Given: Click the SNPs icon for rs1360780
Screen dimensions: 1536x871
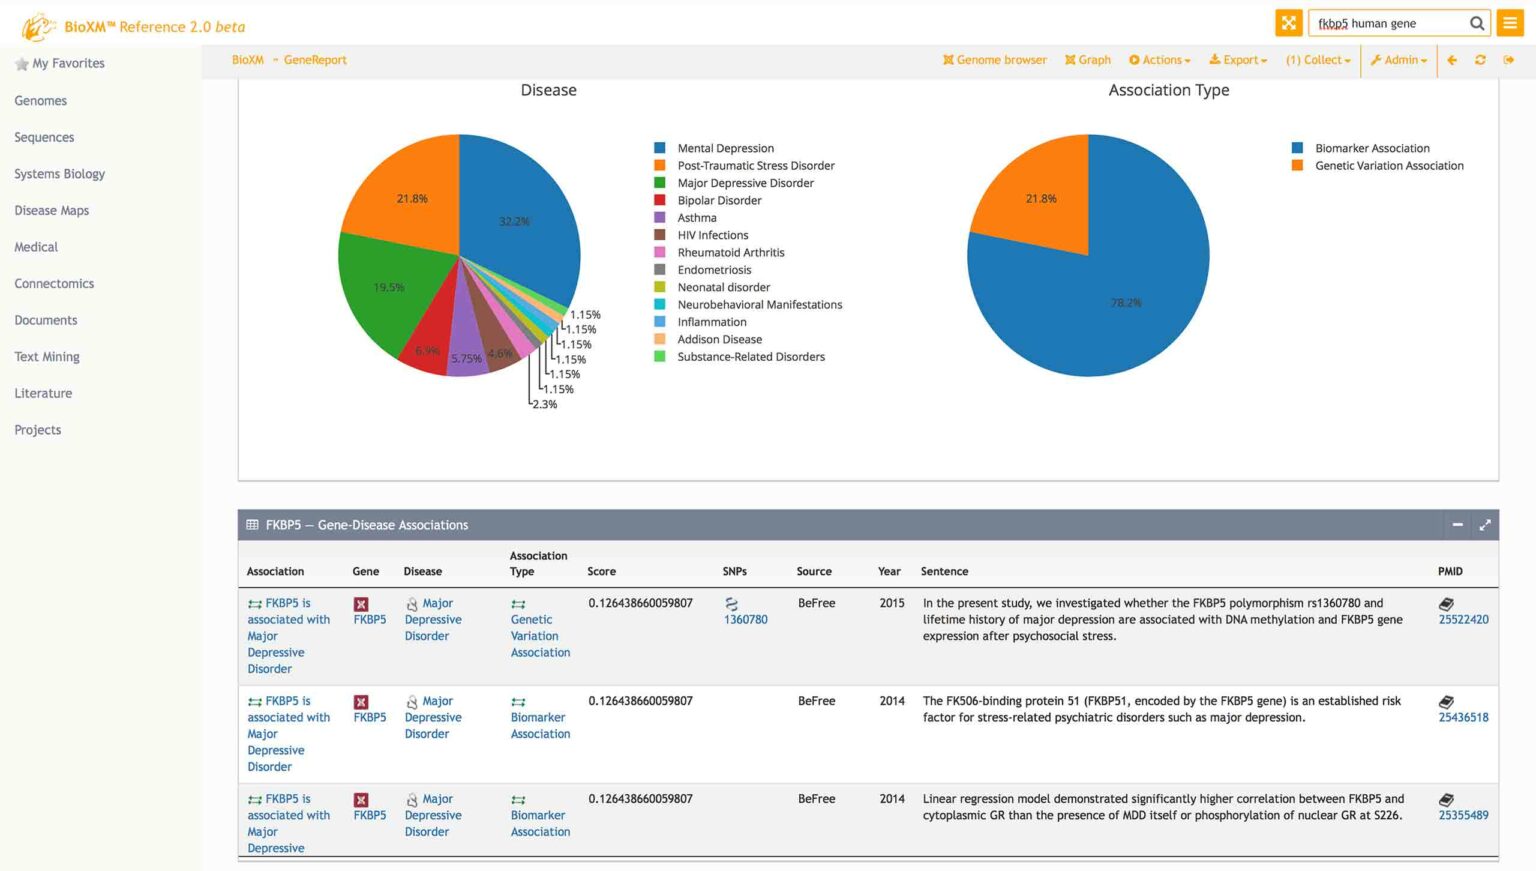Looking at the screenshot, I should pos(733,603).
